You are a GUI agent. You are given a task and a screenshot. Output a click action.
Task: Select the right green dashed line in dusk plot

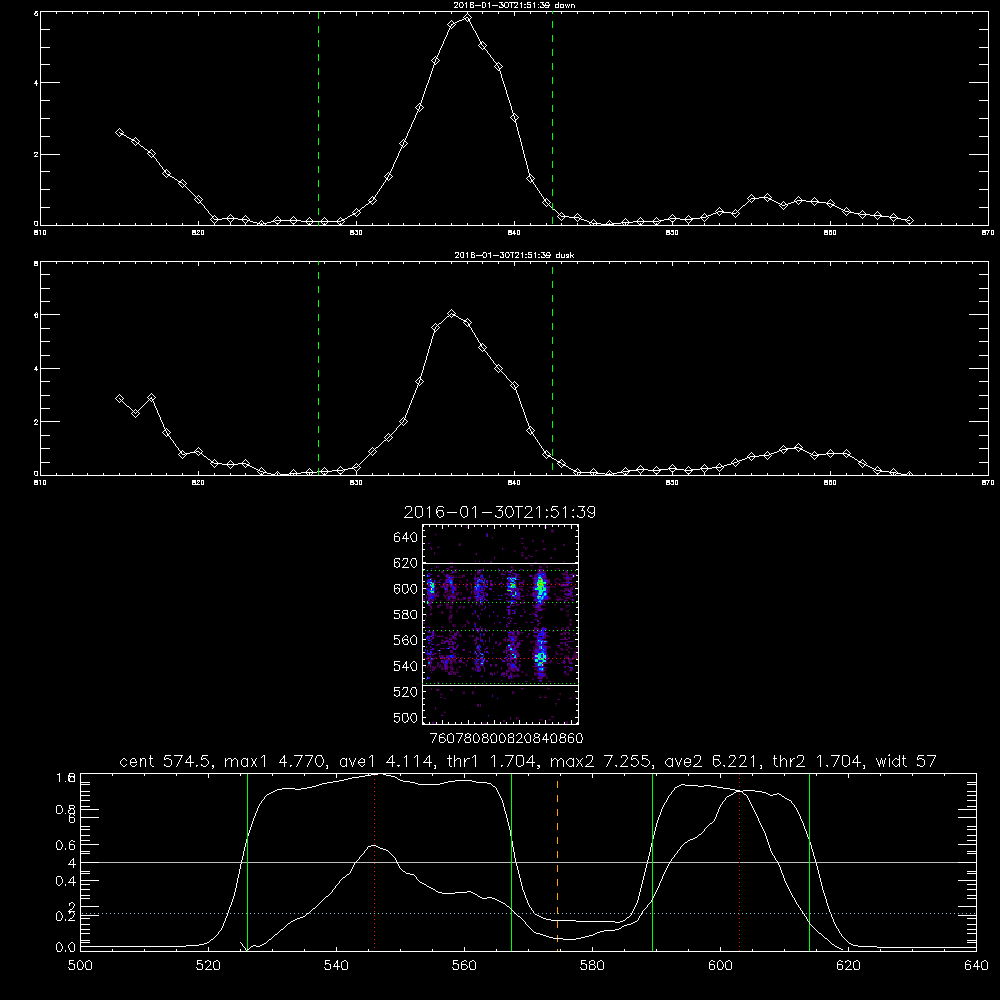(552, 368)
